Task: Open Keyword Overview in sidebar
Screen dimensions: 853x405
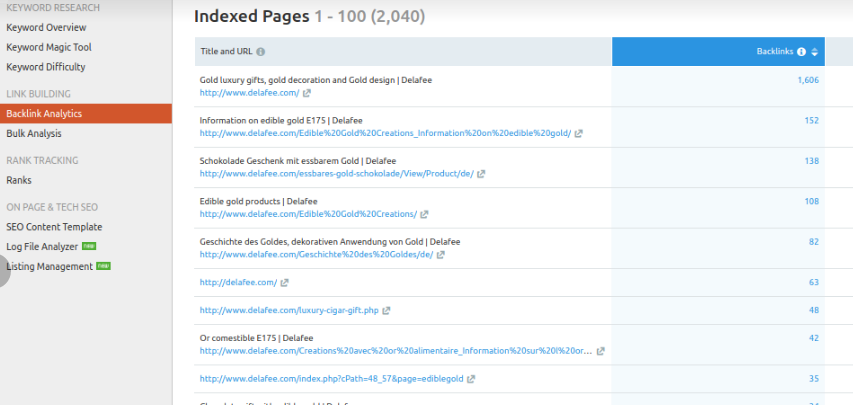Action: click(x=46, y=27)
